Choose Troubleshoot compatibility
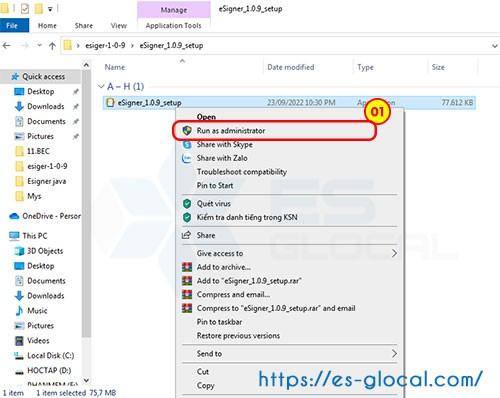Screen dimensions: 500x398 click(242, 172)
